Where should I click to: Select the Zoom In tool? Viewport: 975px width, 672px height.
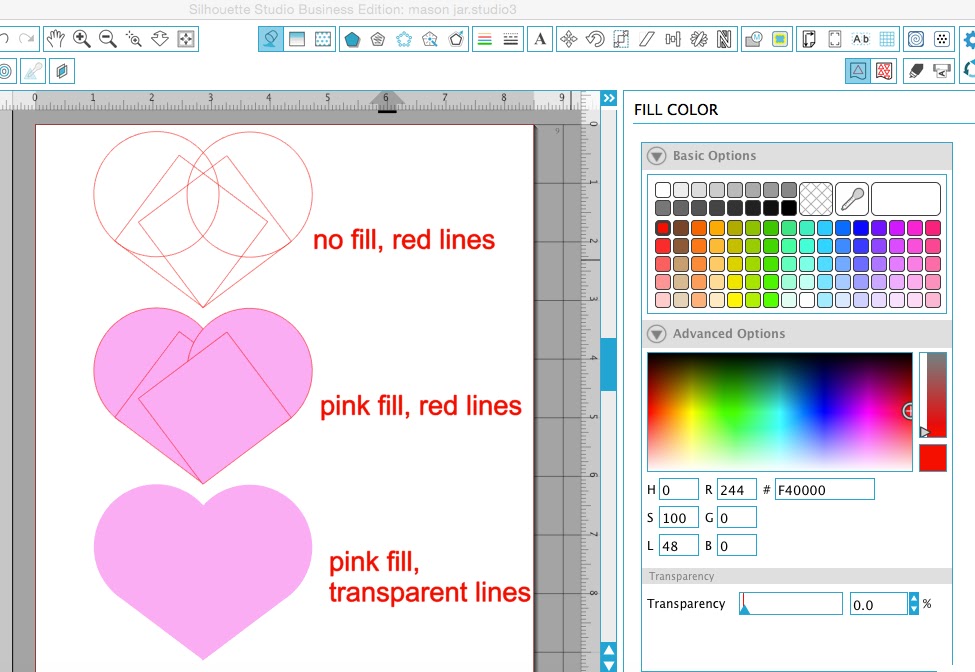[81, 39]
